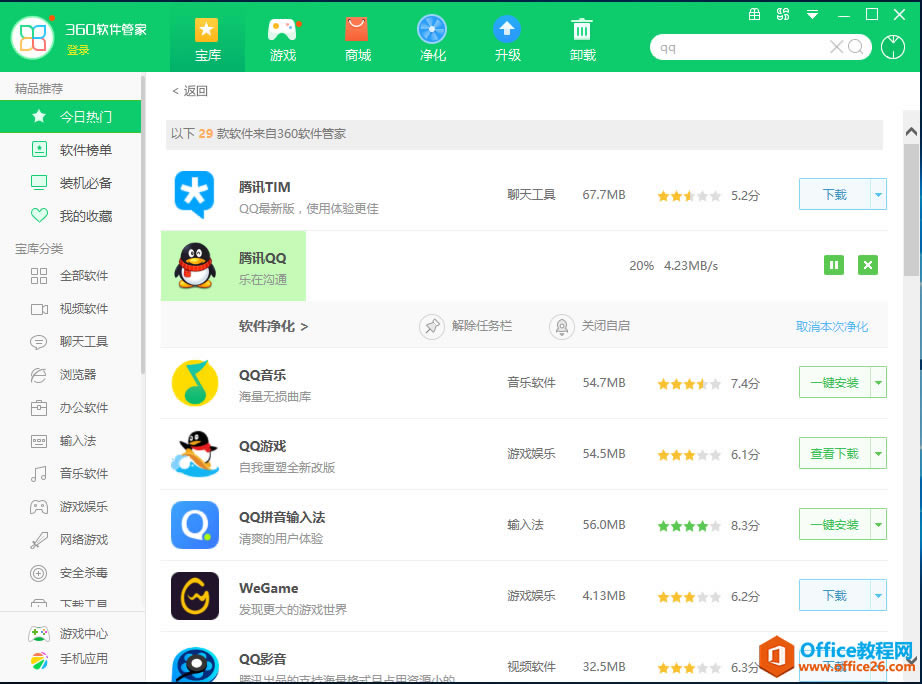Click the QQ拼音输入法 app icon
922x684 pixels.
(195, 525)
